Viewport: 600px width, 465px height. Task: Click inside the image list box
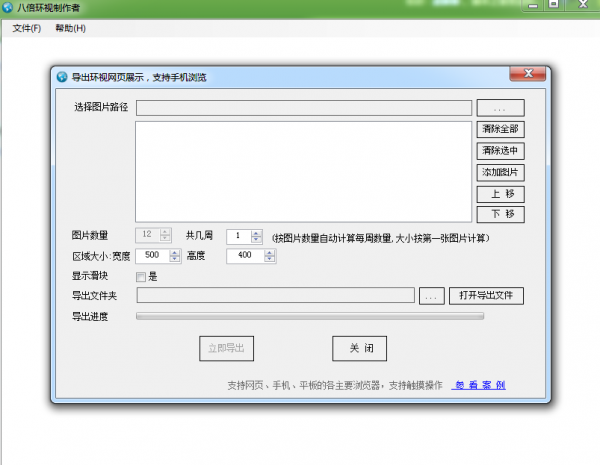point(303,171)
